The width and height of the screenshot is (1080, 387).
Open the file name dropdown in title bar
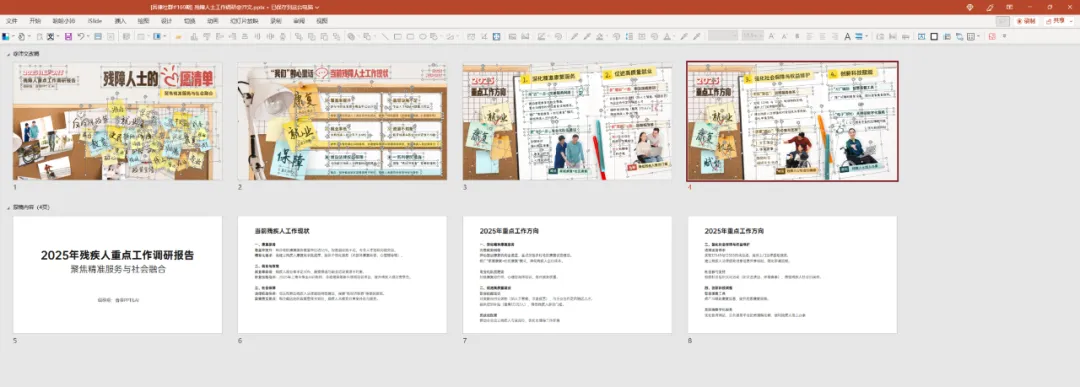tap(318, 7)
